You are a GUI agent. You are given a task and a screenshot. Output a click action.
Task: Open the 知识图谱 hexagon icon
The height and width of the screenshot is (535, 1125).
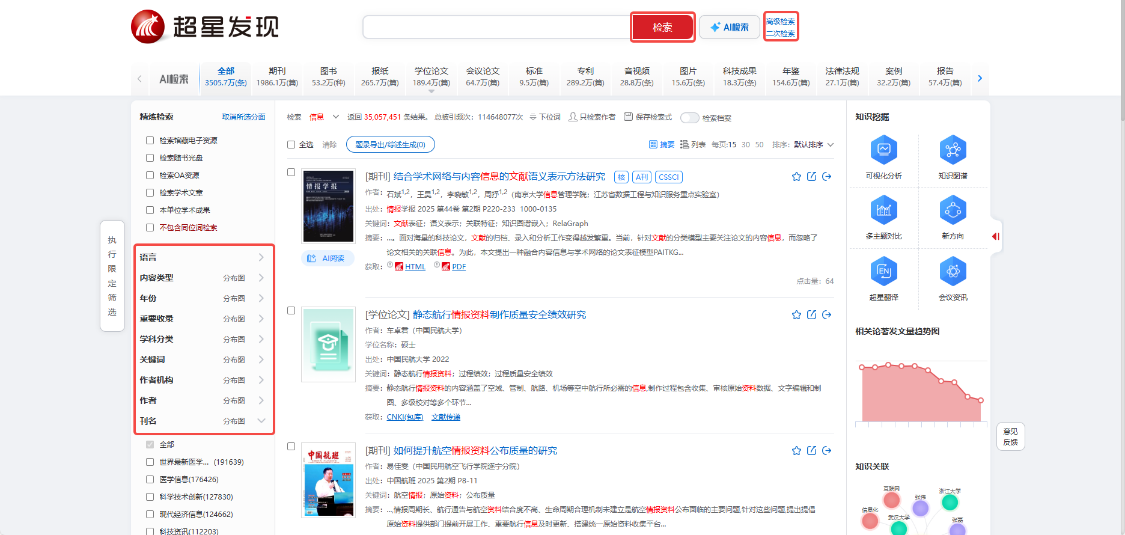click(952, 151)
